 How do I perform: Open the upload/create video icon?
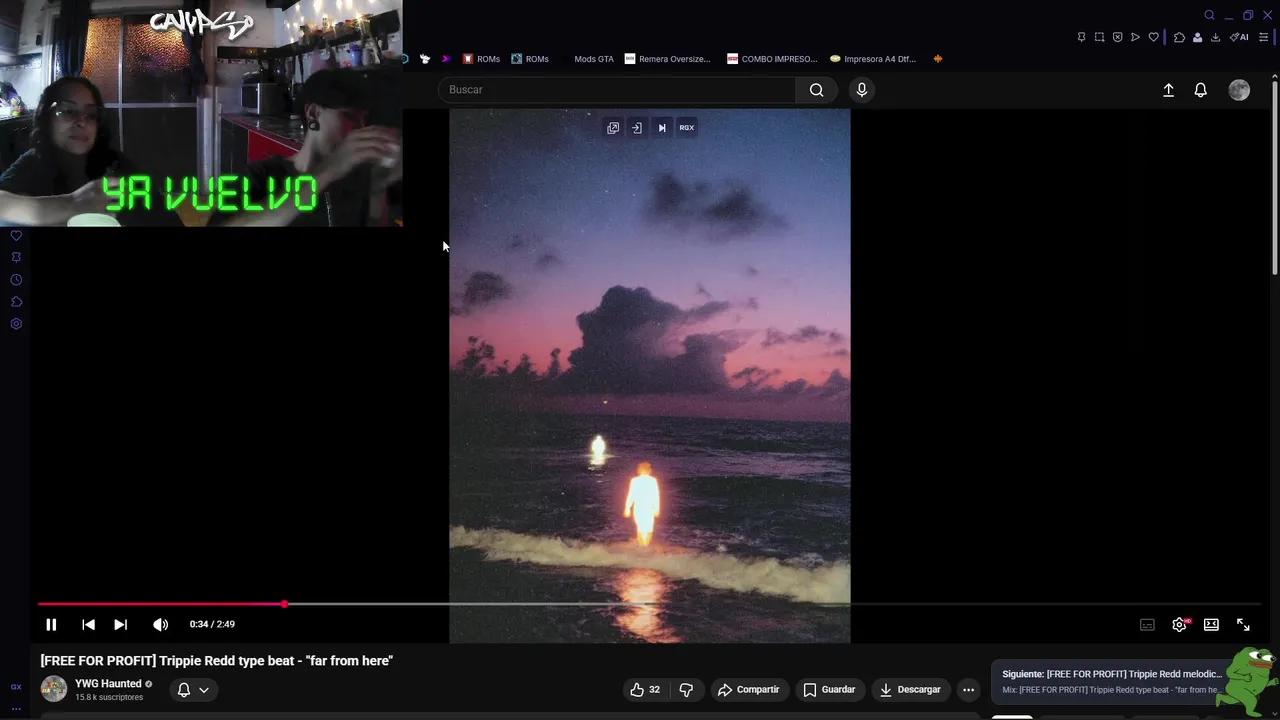click(x=1168, y=90)
